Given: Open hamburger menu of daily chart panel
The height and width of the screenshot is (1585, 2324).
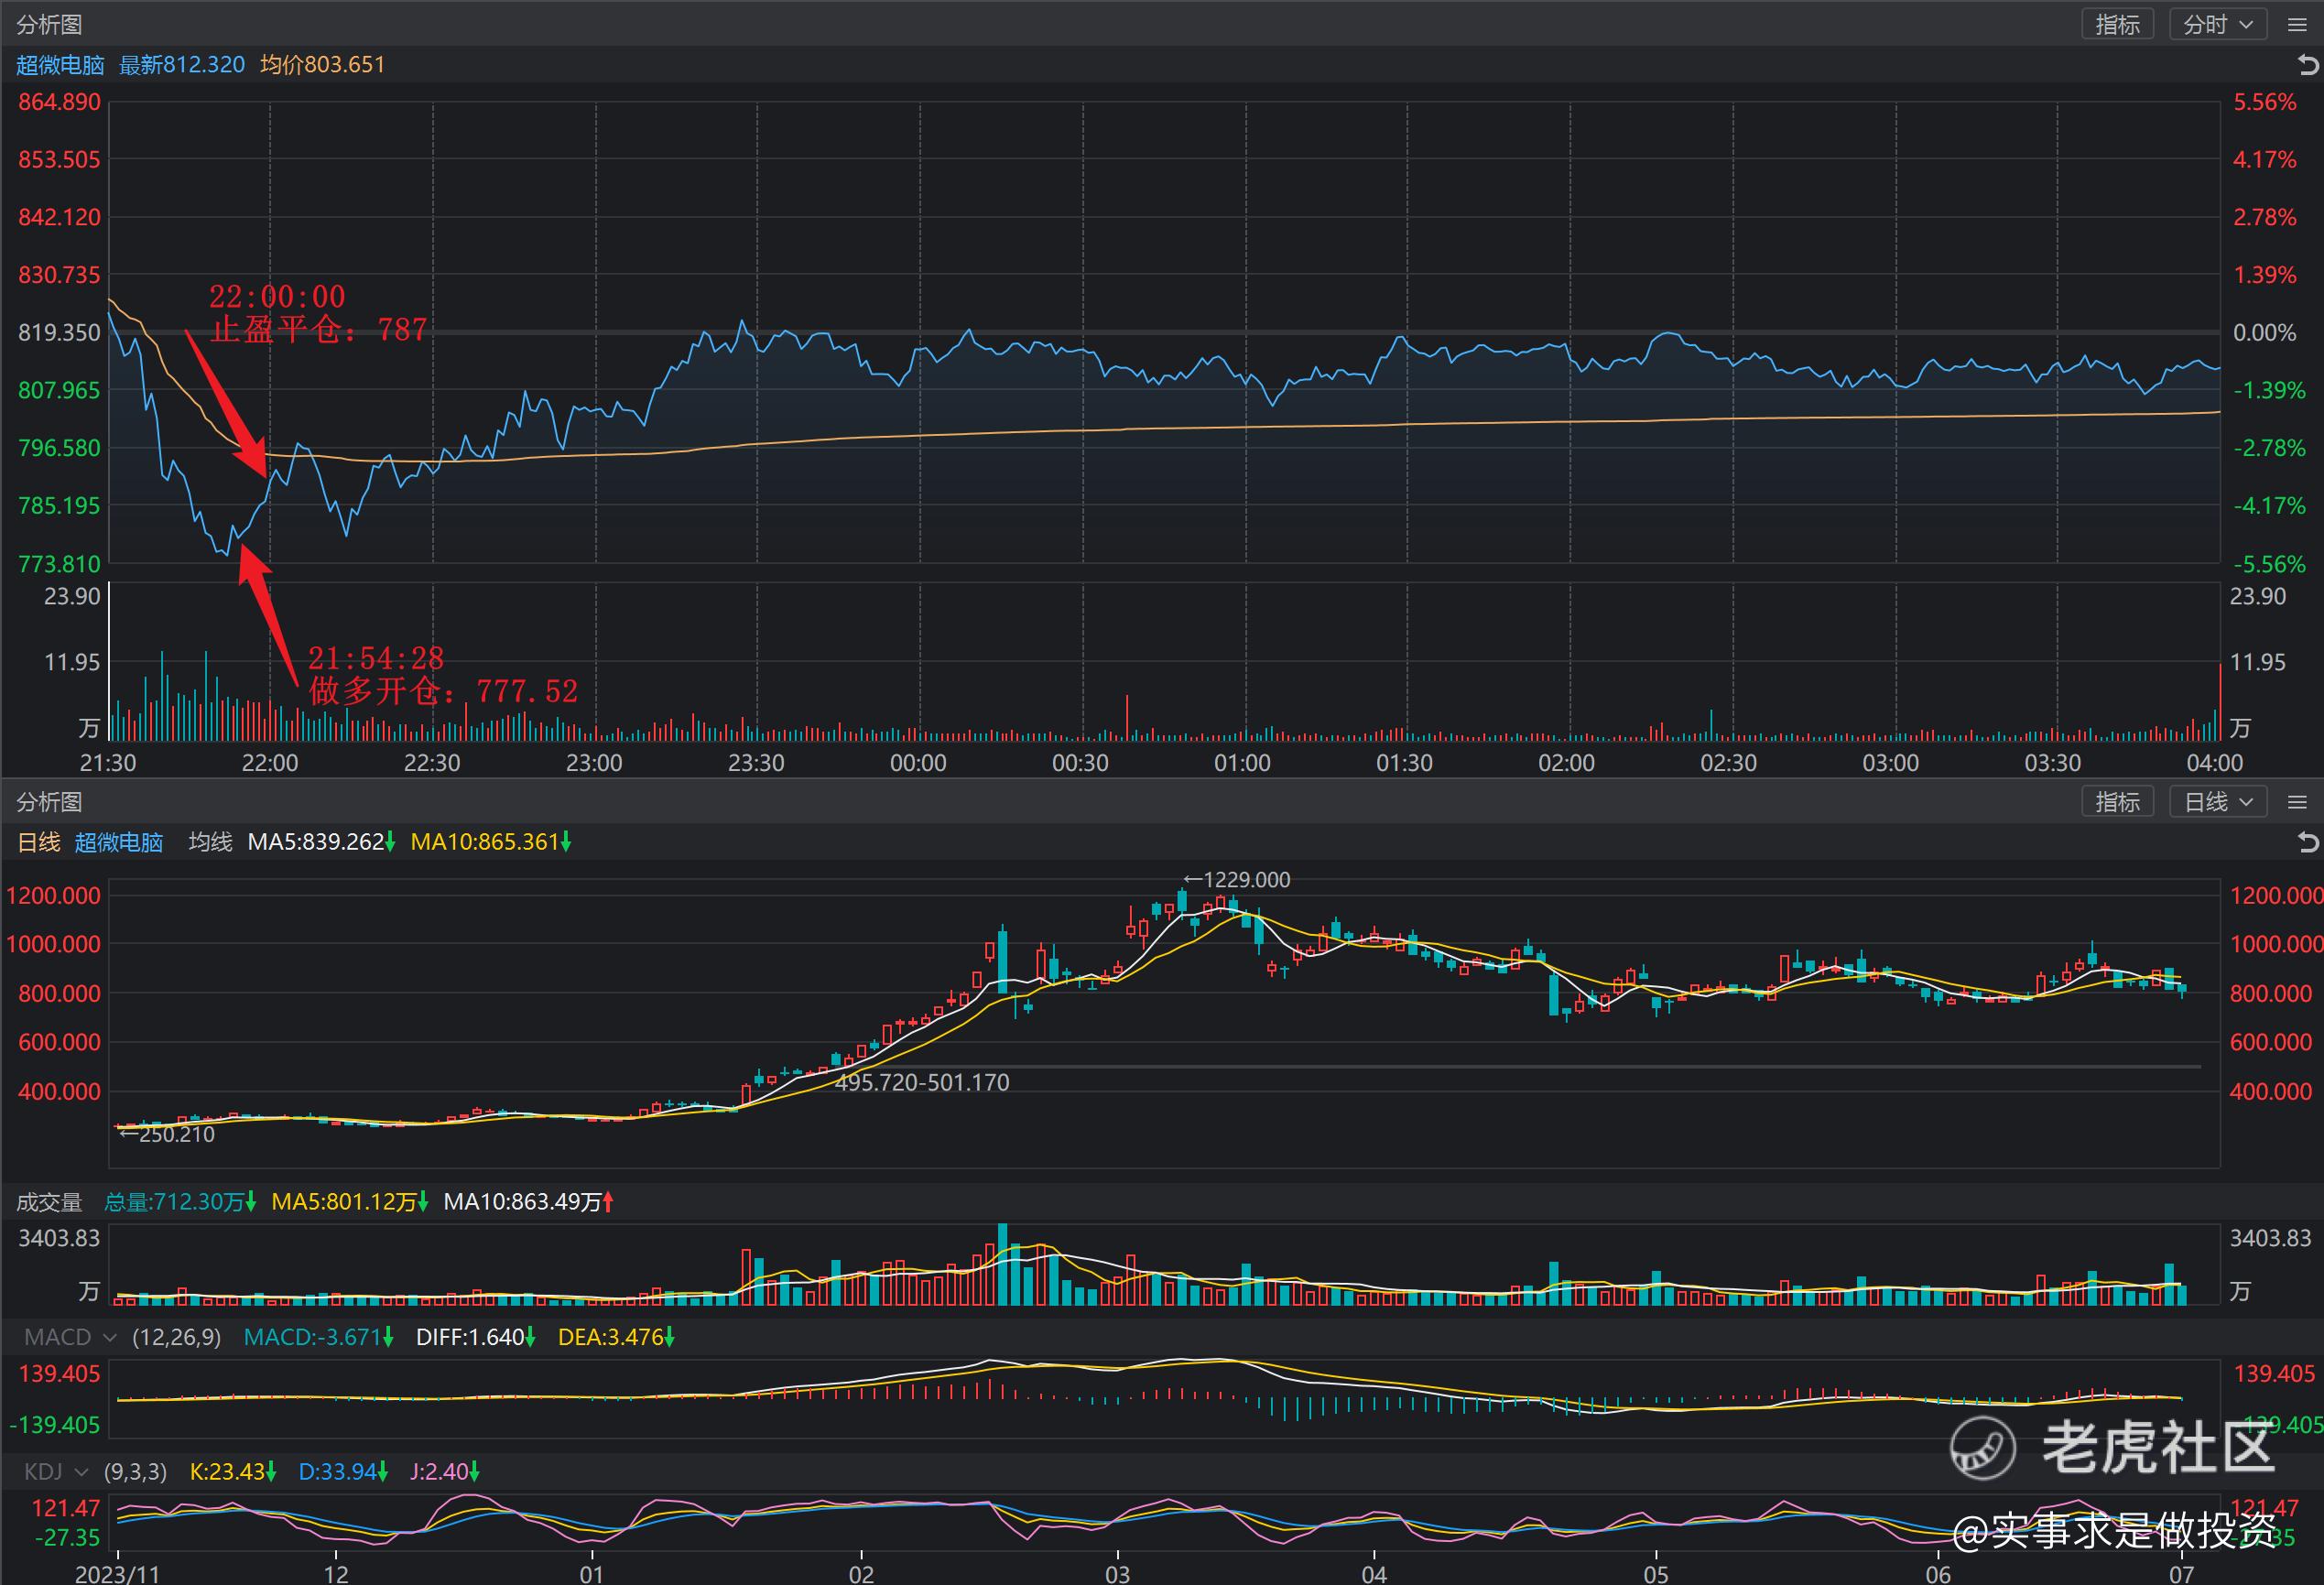Looking at the screenshot, I should click(x=2297, y=802).
